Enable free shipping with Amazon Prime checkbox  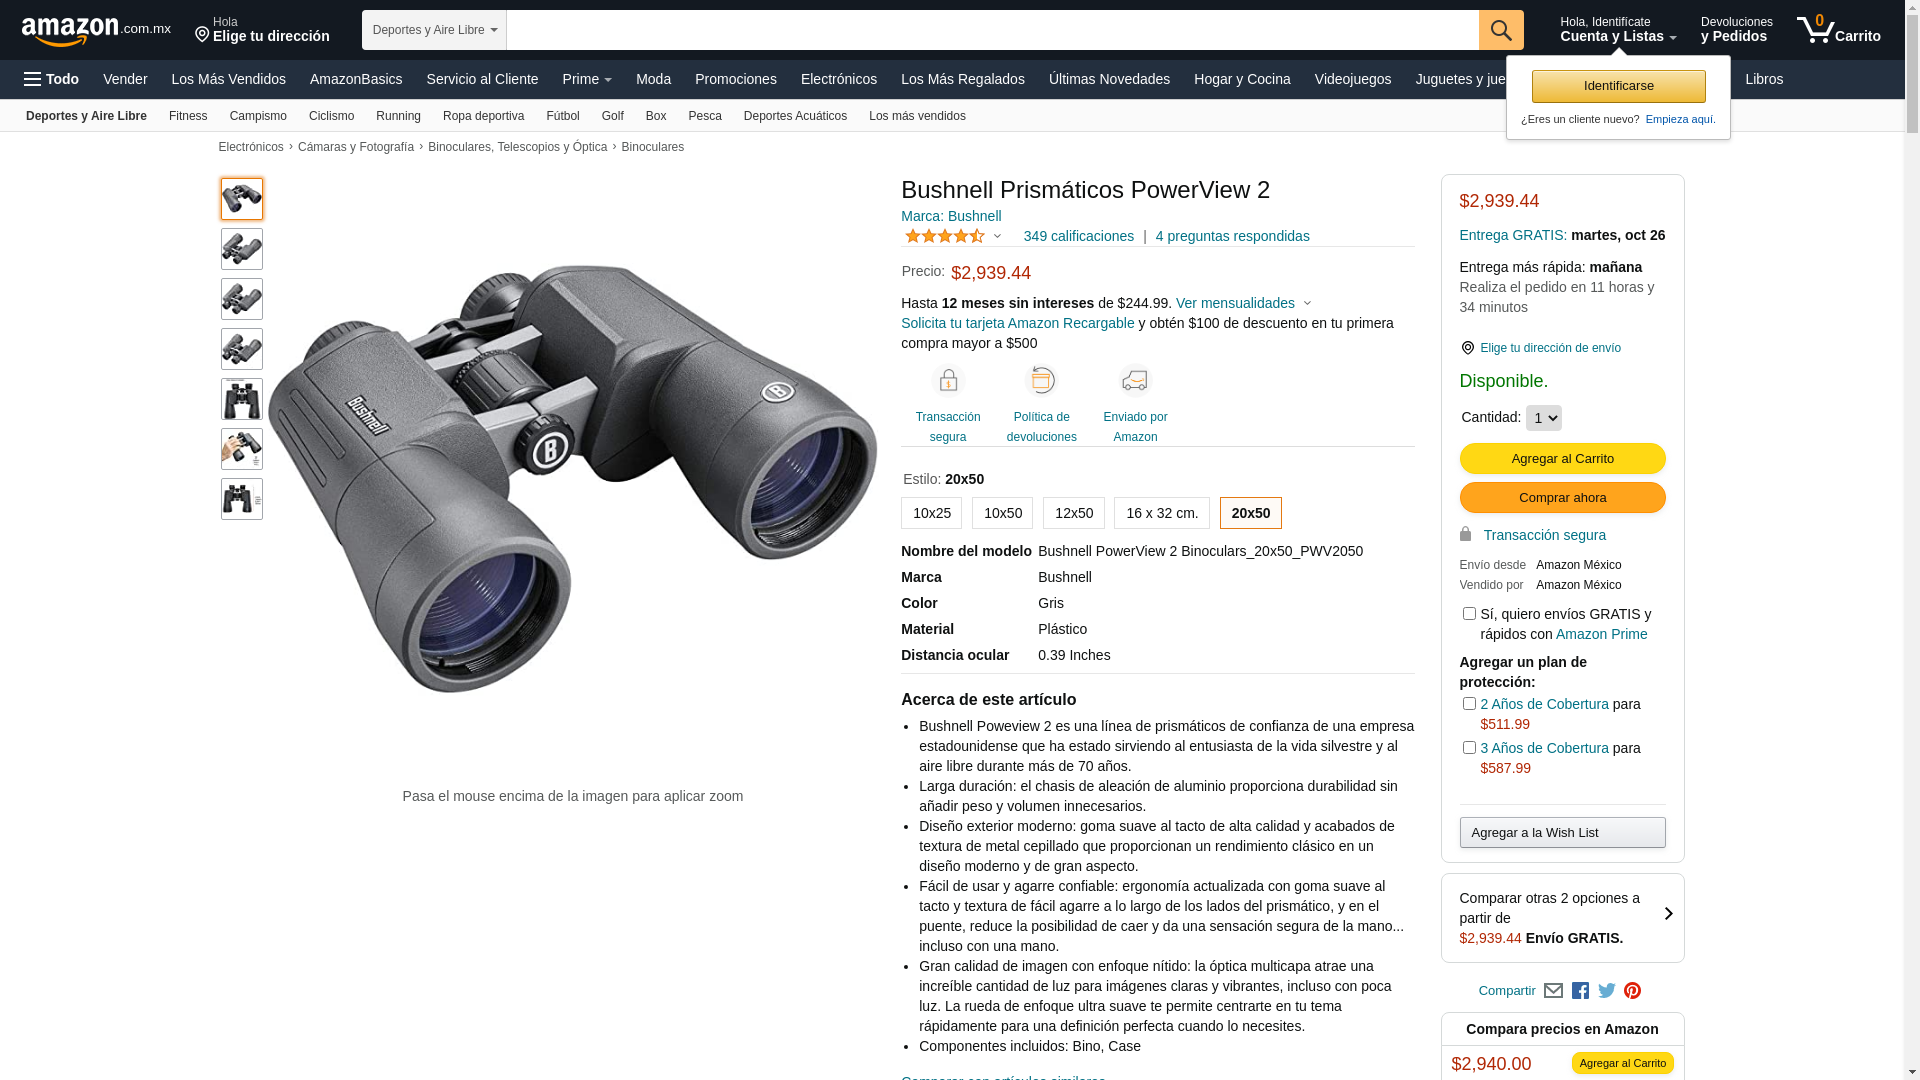tap(1468, 613)
